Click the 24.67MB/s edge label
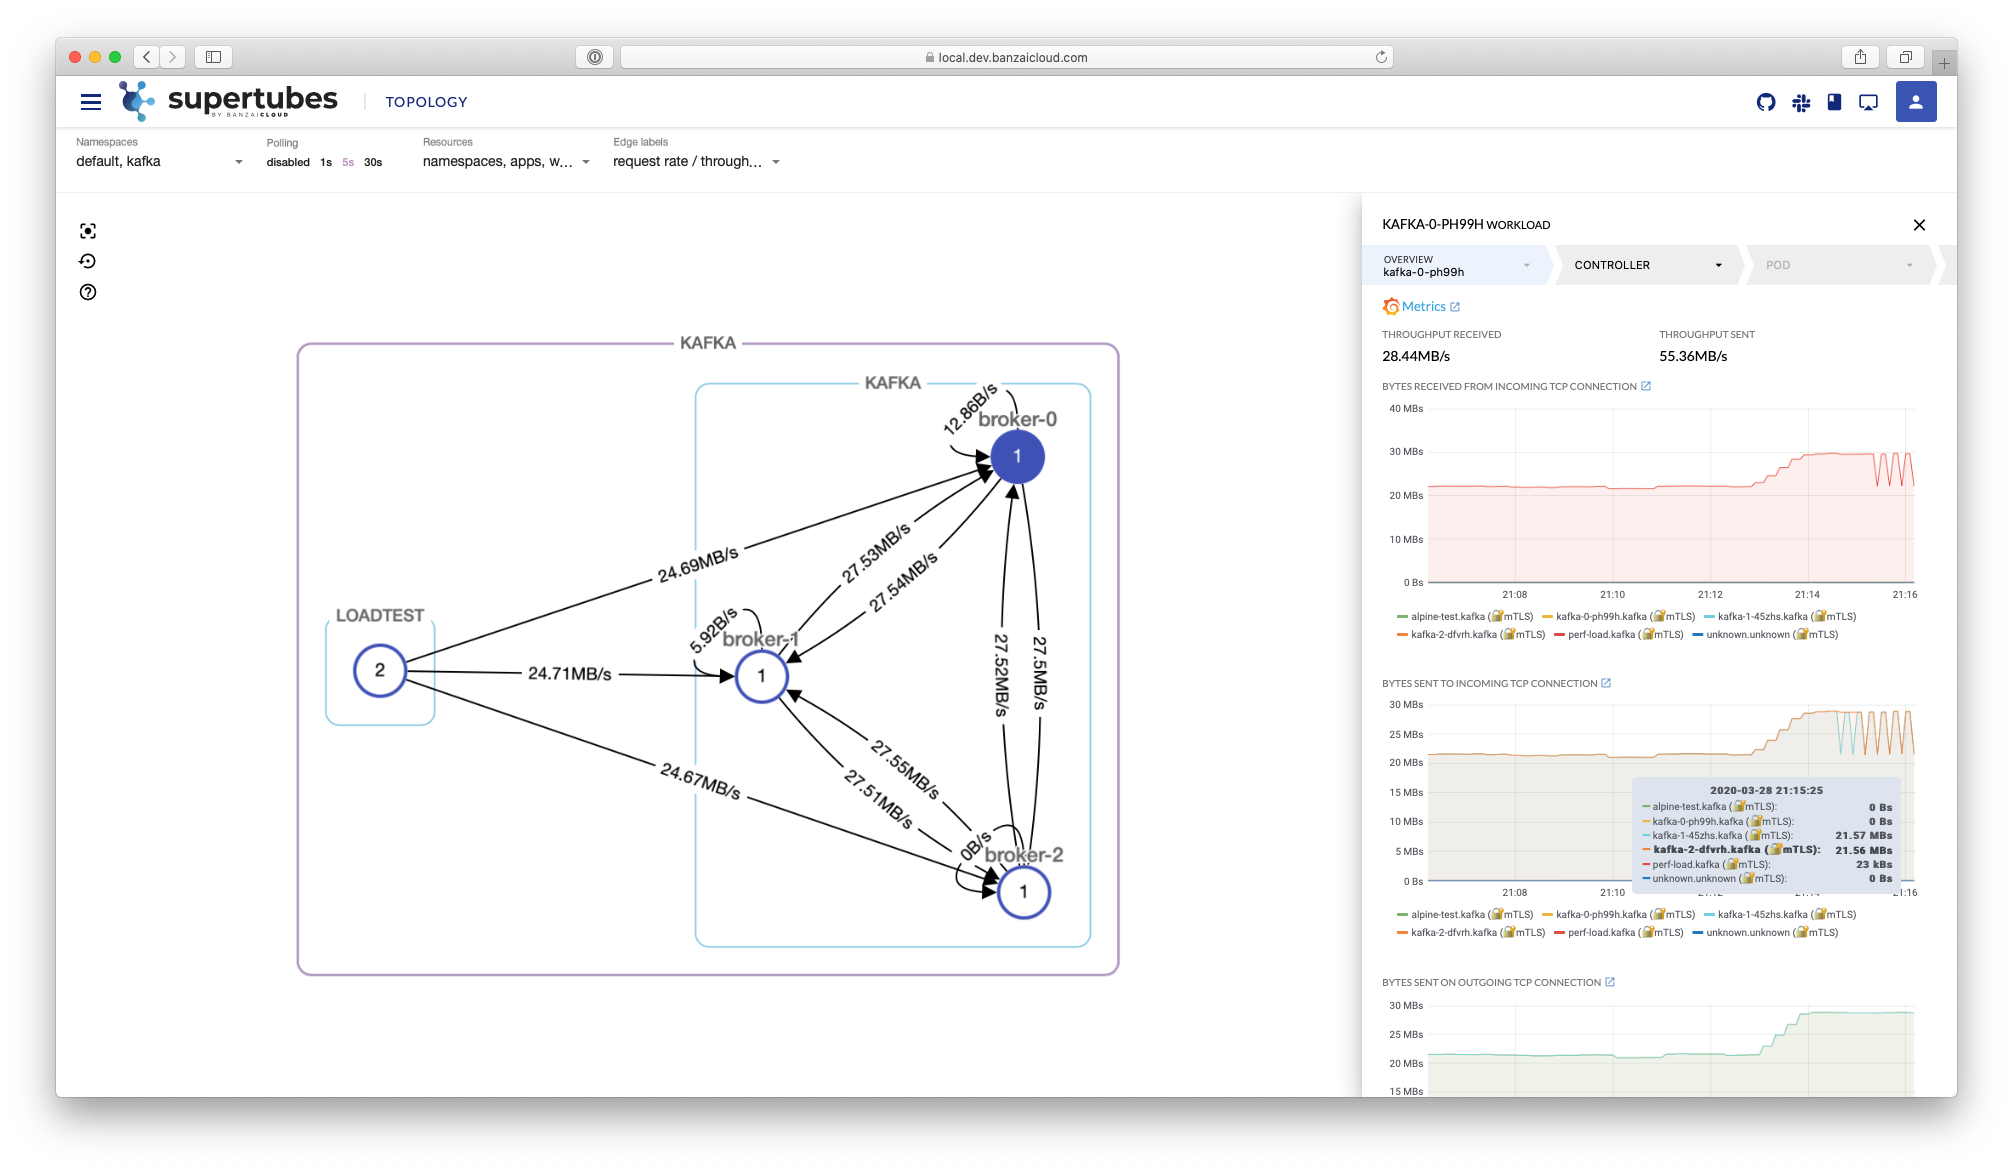 pos(700,781)
